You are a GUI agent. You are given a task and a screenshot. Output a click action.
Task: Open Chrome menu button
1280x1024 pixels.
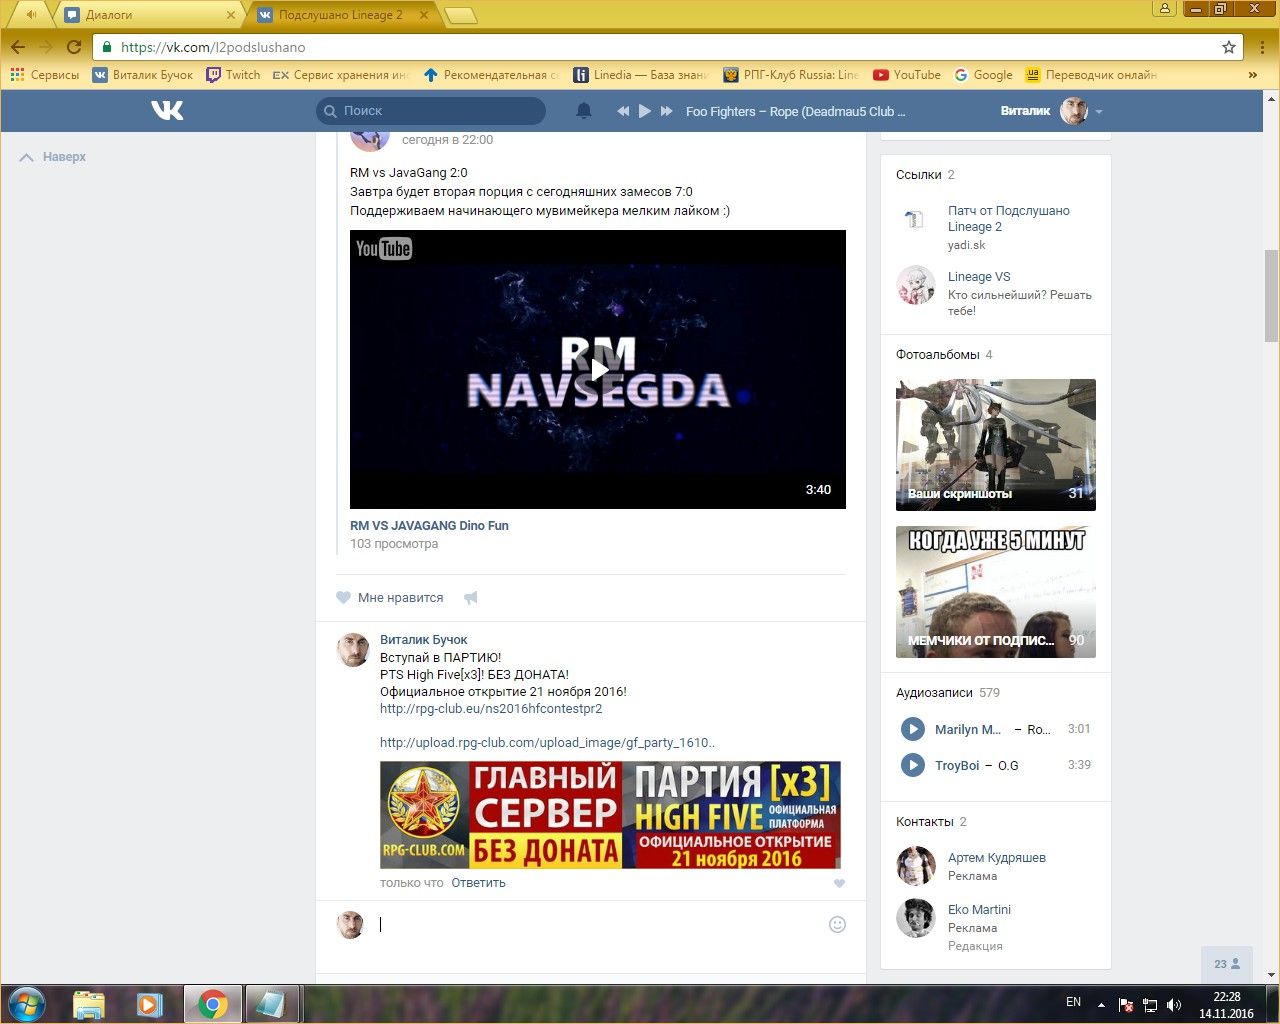coord(1261,47)
